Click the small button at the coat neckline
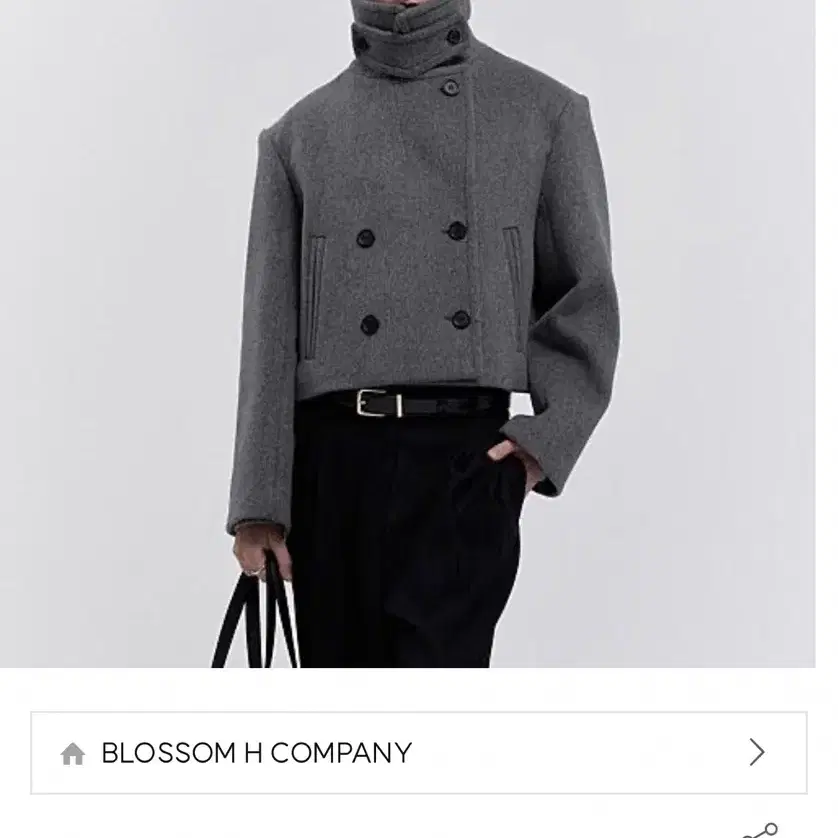838x838 pixels. tap(451, 86)
